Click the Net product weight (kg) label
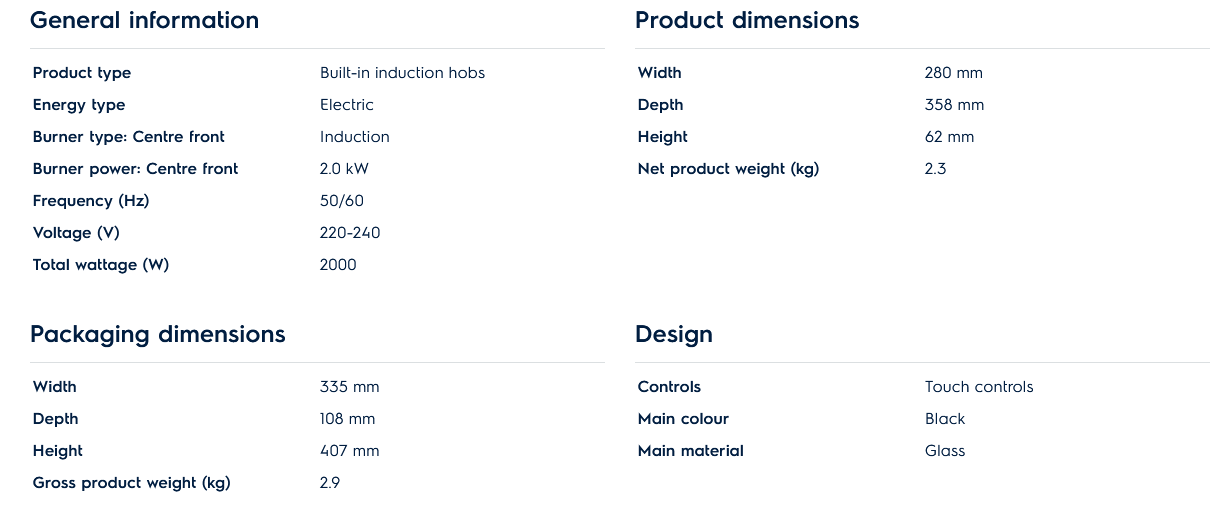The height and width of the screenshot is (512, 1229). tap(728, 169)
